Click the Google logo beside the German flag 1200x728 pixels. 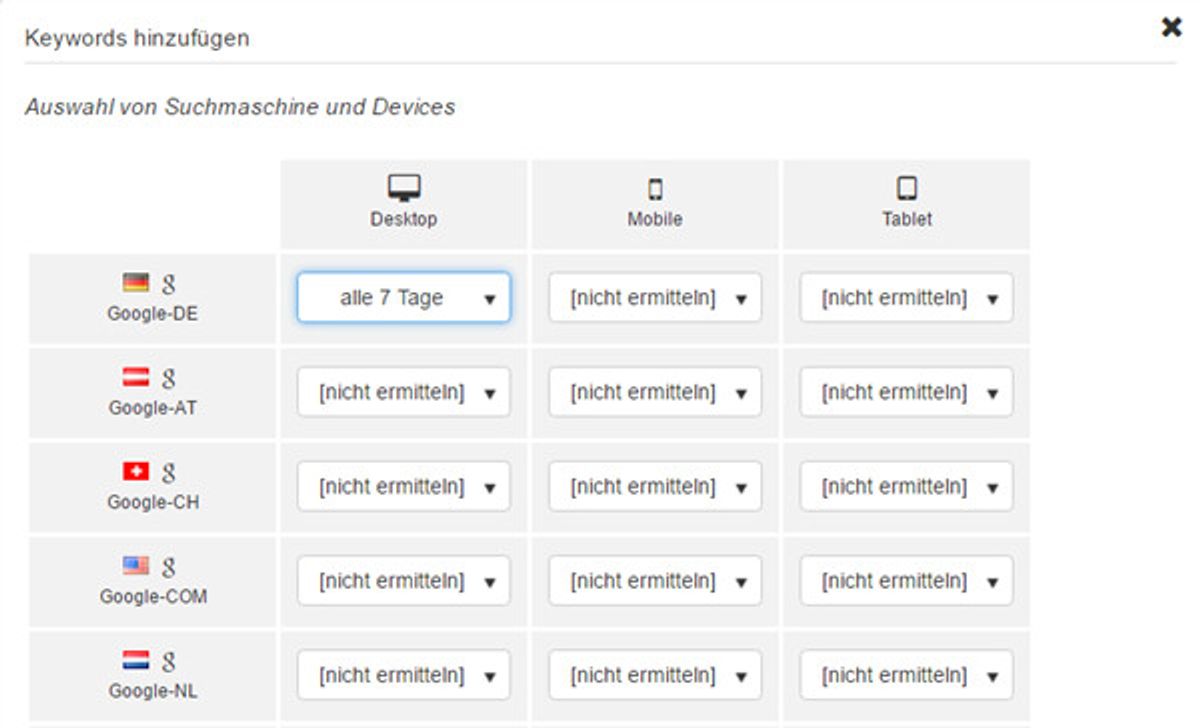[x=169, y=284]
